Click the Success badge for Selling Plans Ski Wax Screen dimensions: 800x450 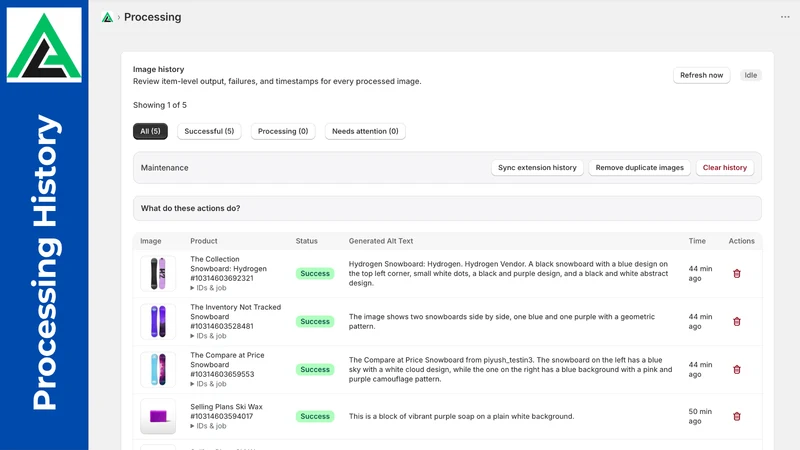(x=315, y=416)
